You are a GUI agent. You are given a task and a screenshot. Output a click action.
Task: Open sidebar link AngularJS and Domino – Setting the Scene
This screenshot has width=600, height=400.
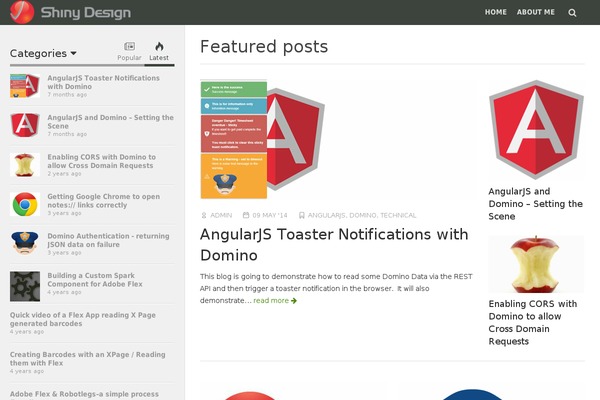(110, 121)
